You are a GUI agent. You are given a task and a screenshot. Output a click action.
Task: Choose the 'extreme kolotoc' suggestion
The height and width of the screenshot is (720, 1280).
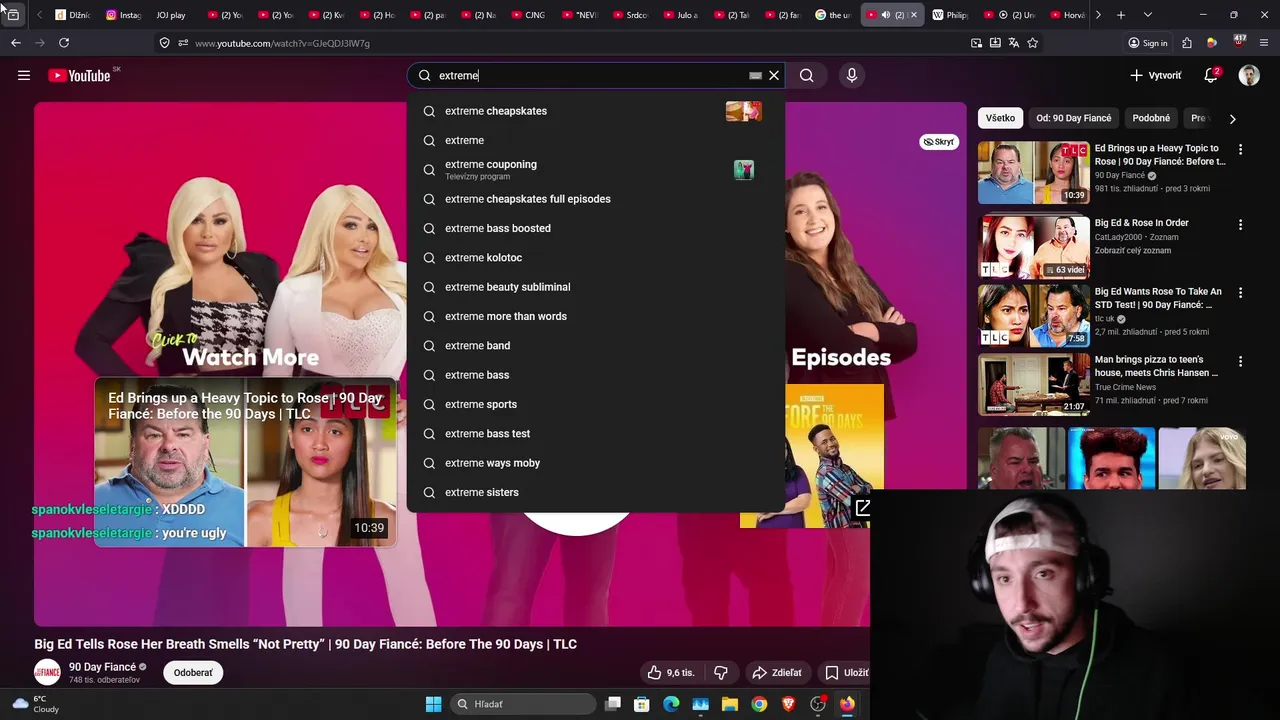click(596, 257)
